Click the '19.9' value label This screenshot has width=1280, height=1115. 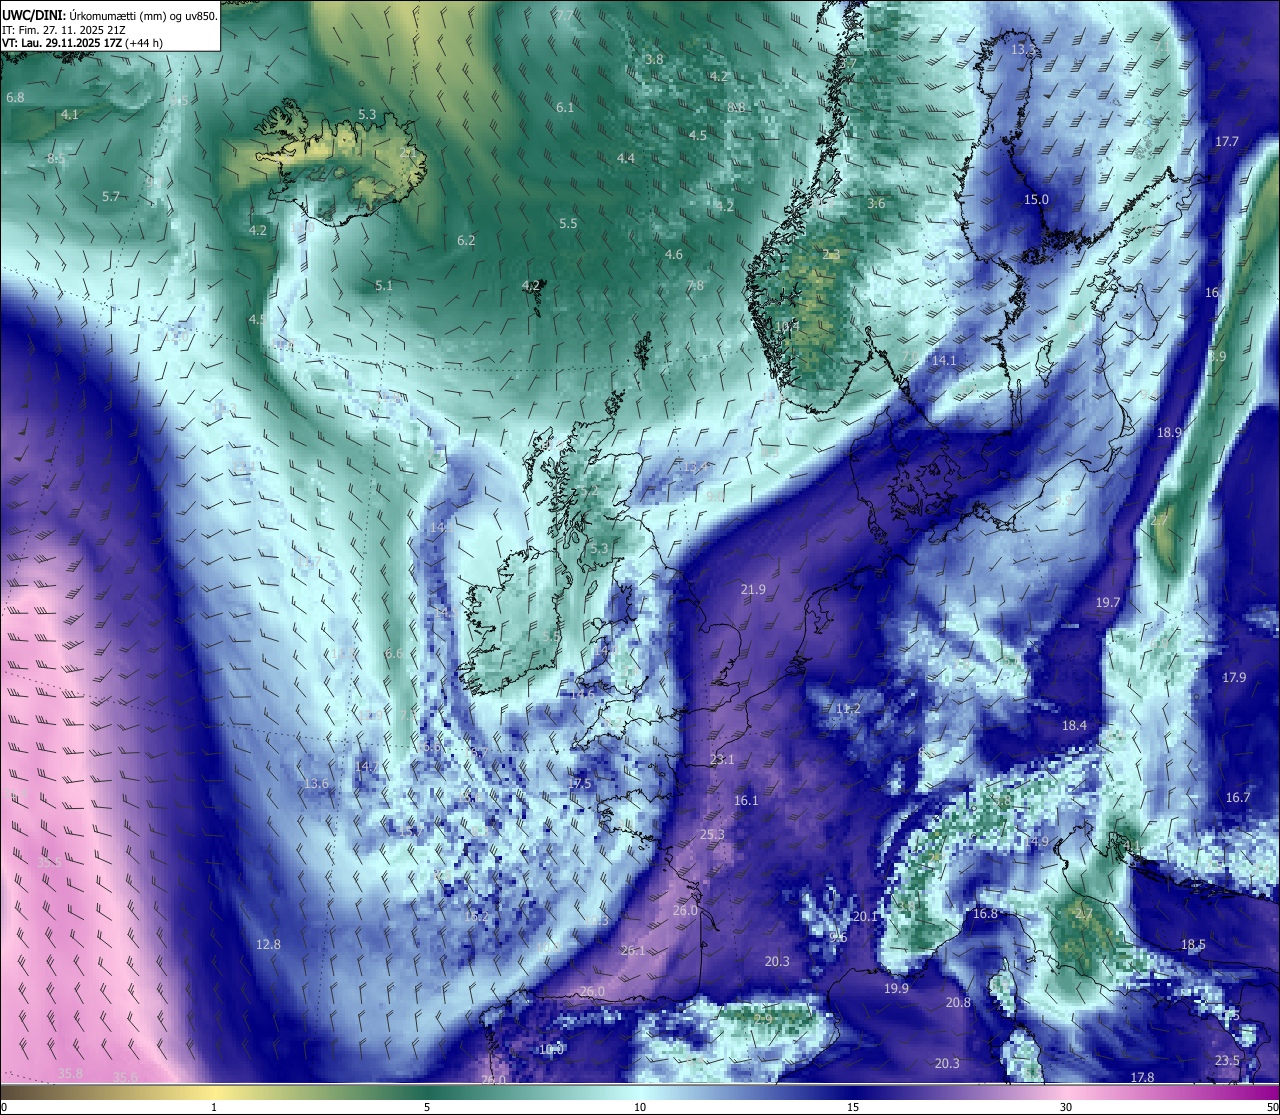tap(896, 988)
